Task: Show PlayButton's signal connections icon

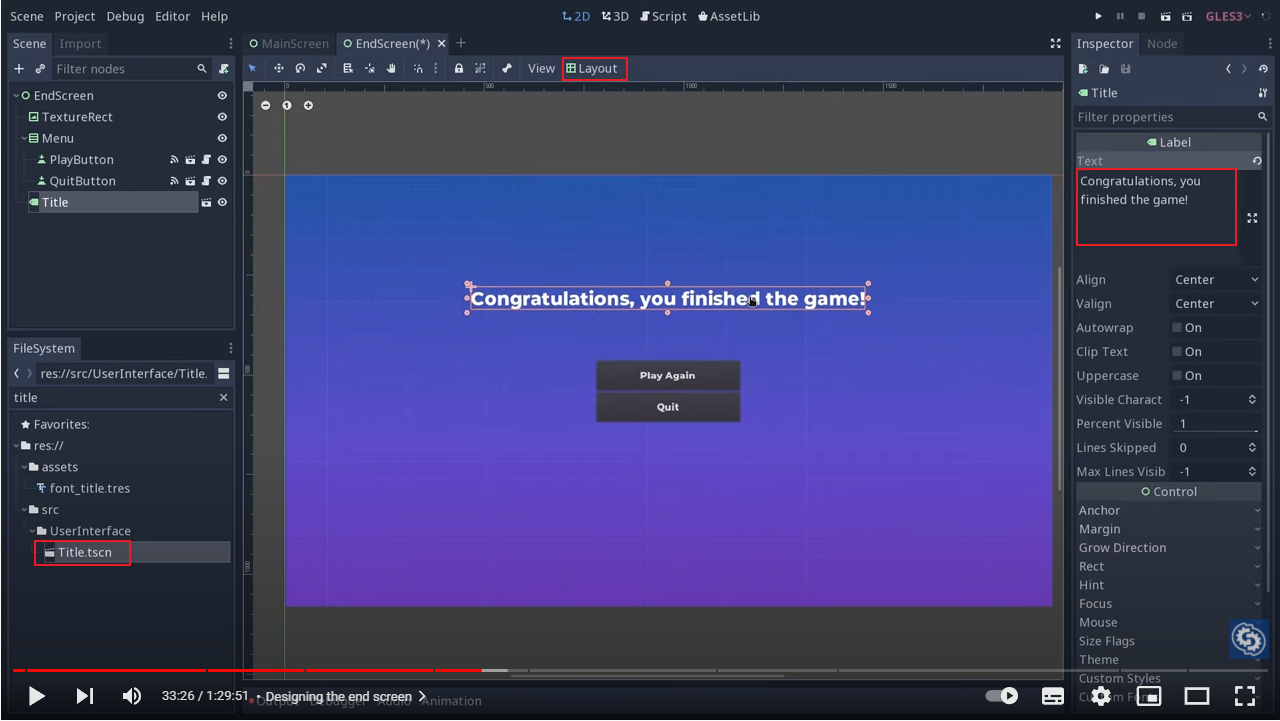Action: [x=174, y=160]
